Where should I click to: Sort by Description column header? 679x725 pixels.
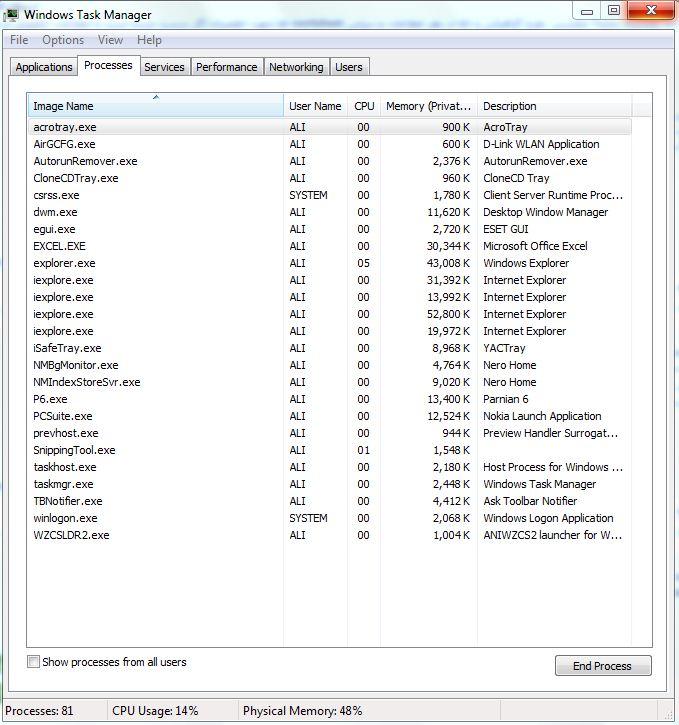(x=555, y=106)
